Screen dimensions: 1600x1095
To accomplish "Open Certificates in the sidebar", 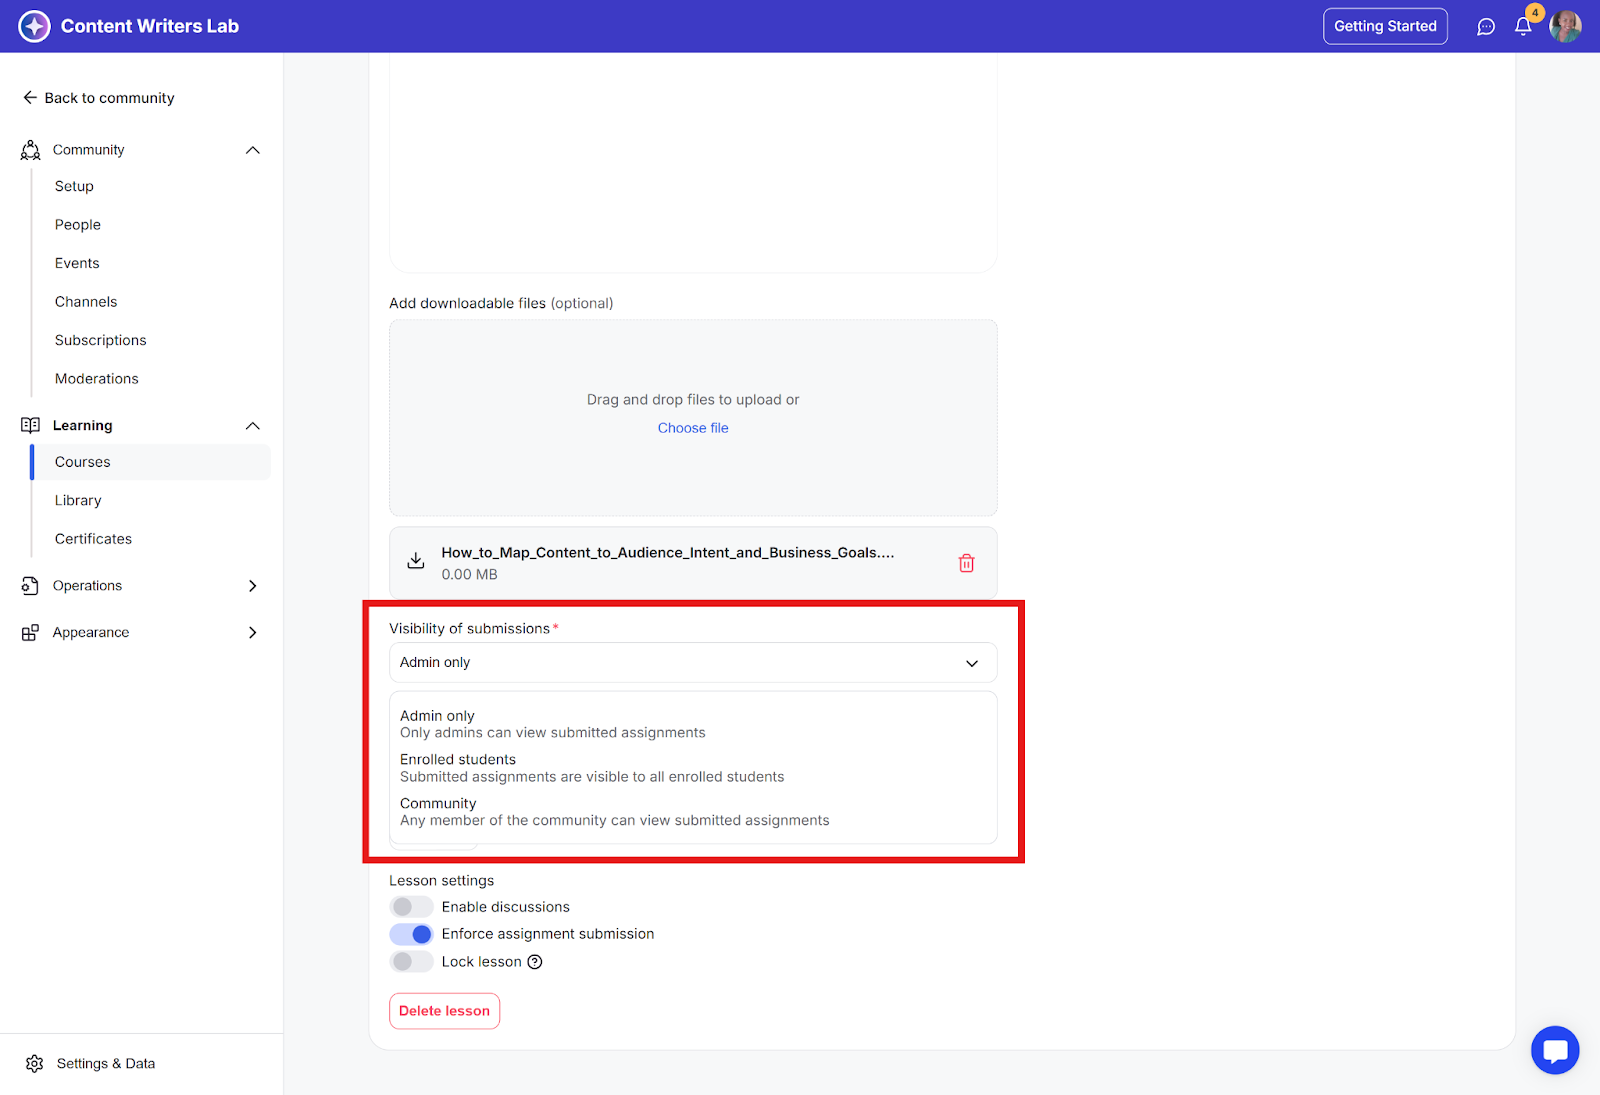I will (93, 539).
